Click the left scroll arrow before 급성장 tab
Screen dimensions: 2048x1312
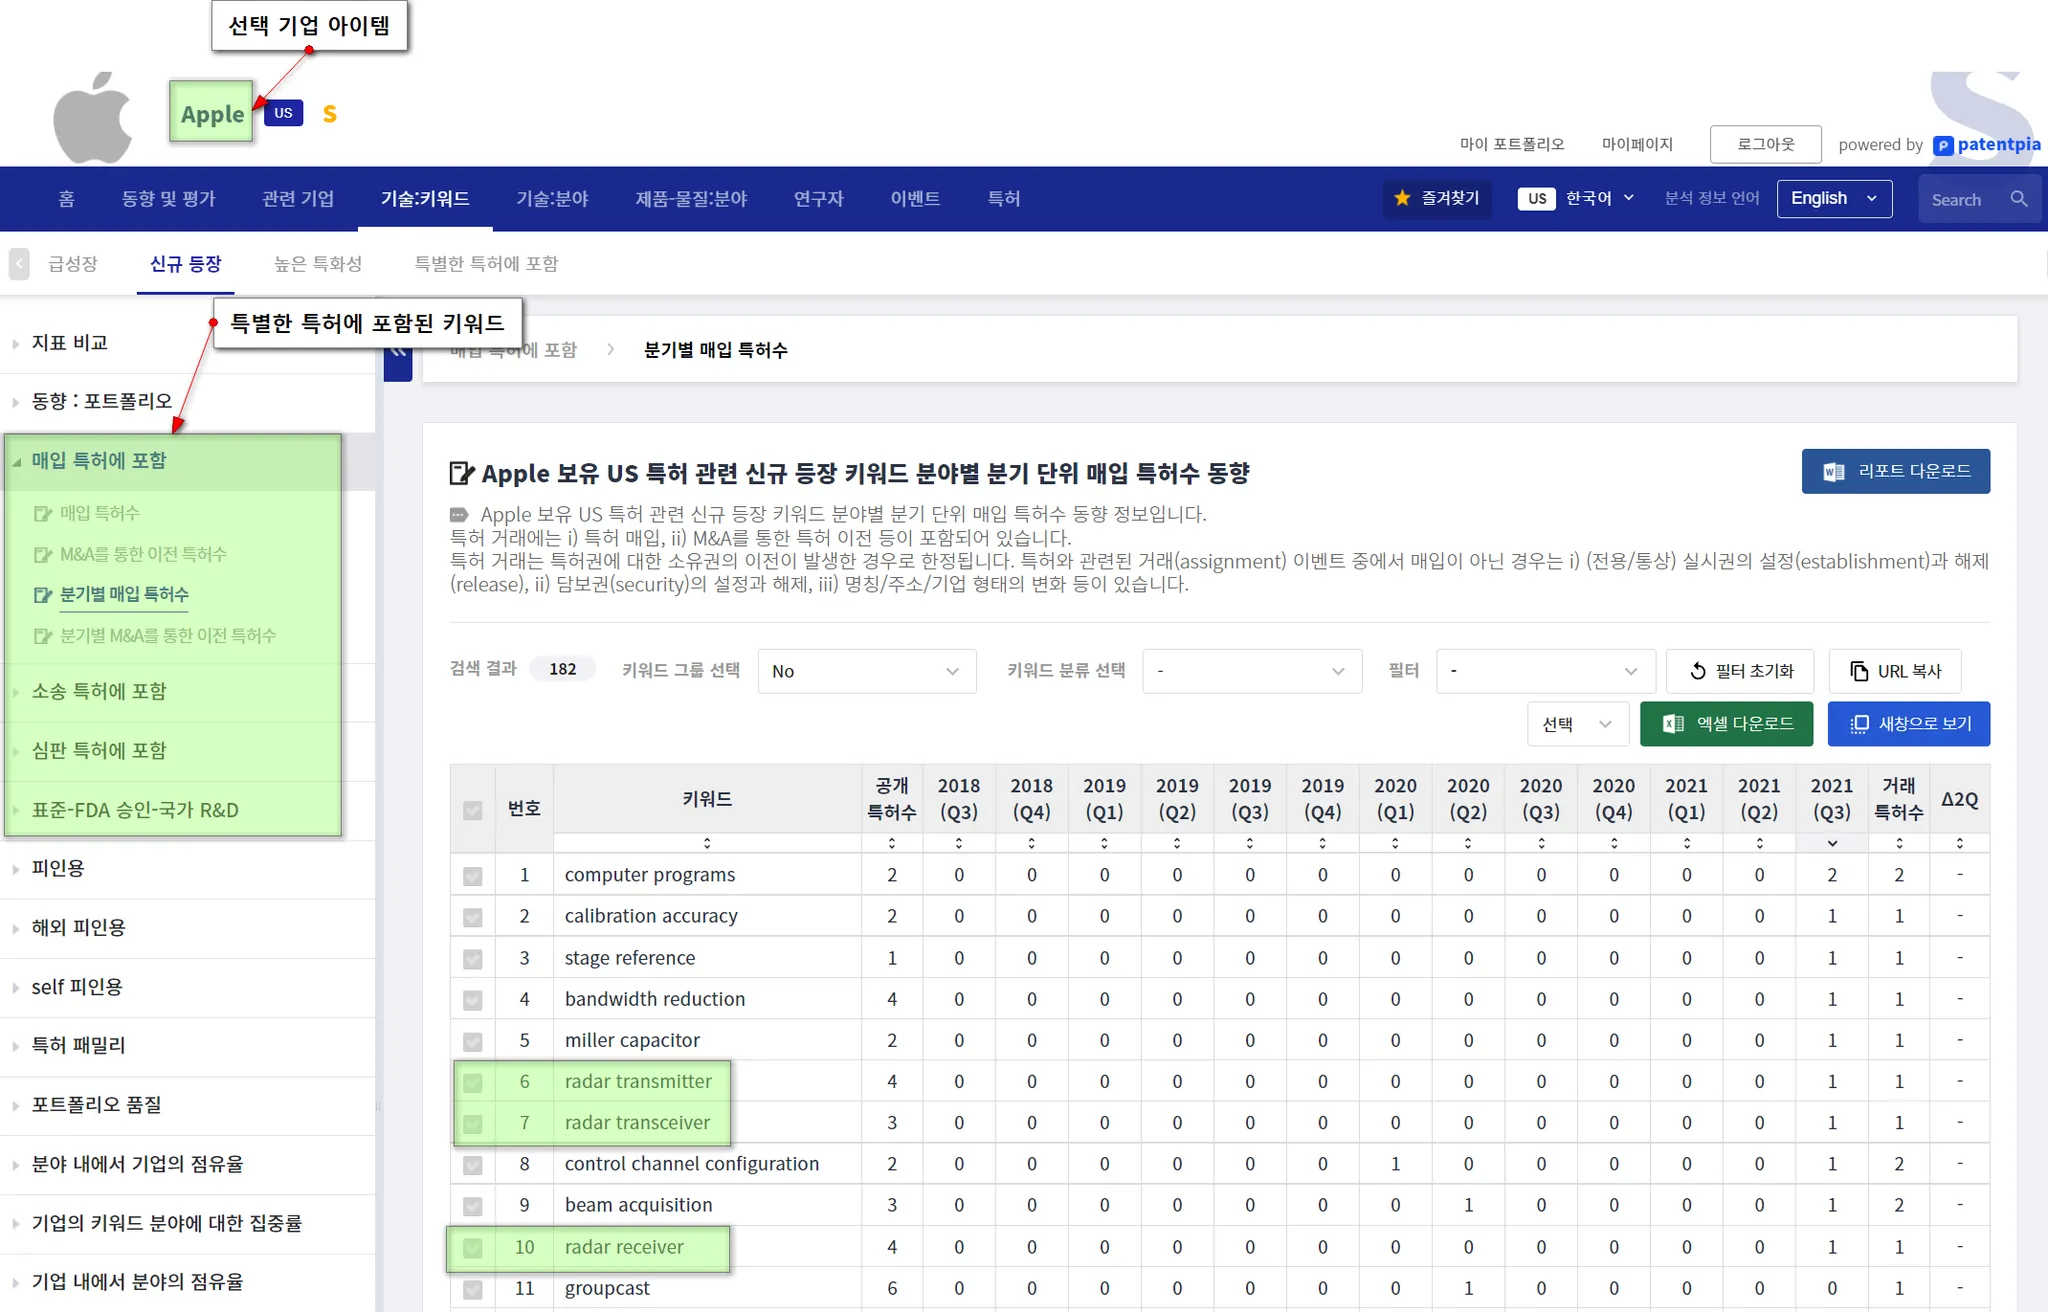point(19,264)
